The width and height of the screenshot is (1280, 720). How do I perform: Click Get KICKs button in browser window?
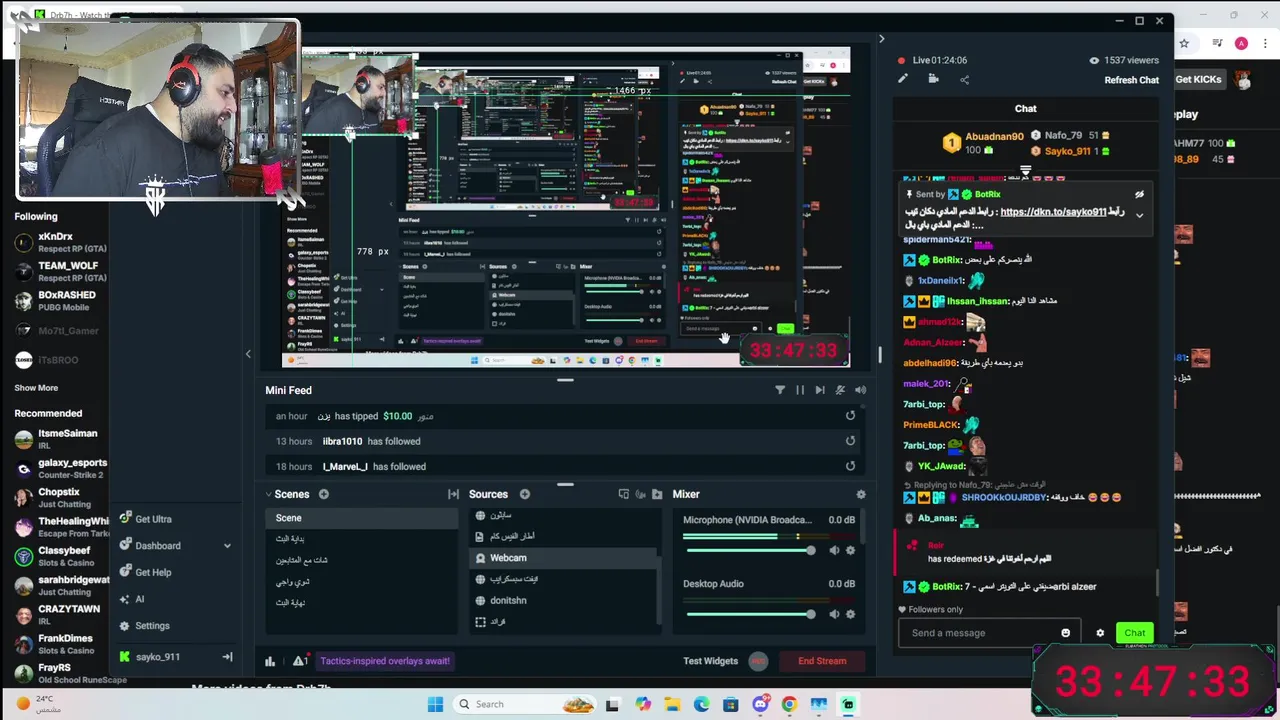pyautogui.click(x=1198, y=79)
